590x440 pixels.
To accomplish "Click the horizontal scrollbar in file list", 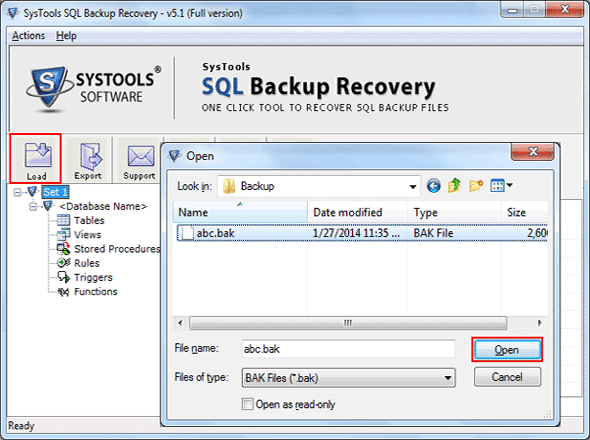I will (348, 323).
